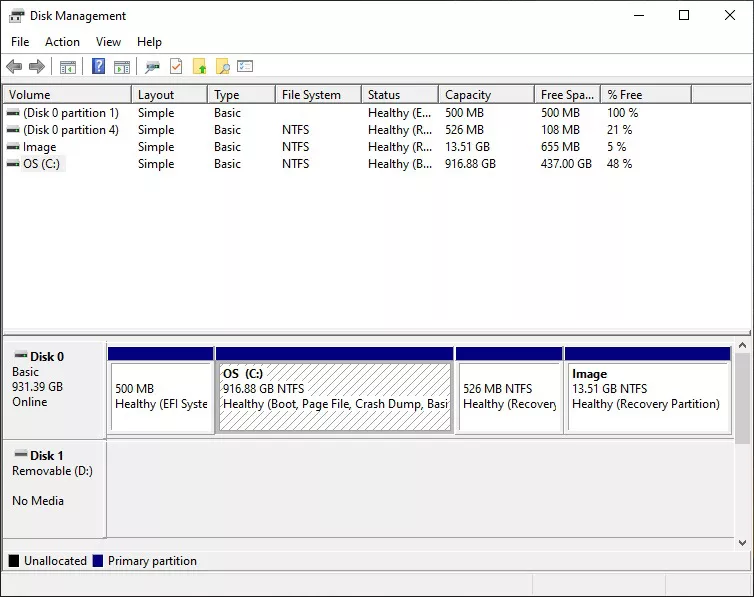This screenshot has width=754, height=597.
Task: Click the magnifier folder search icon
Action: [x=222, y=67]
